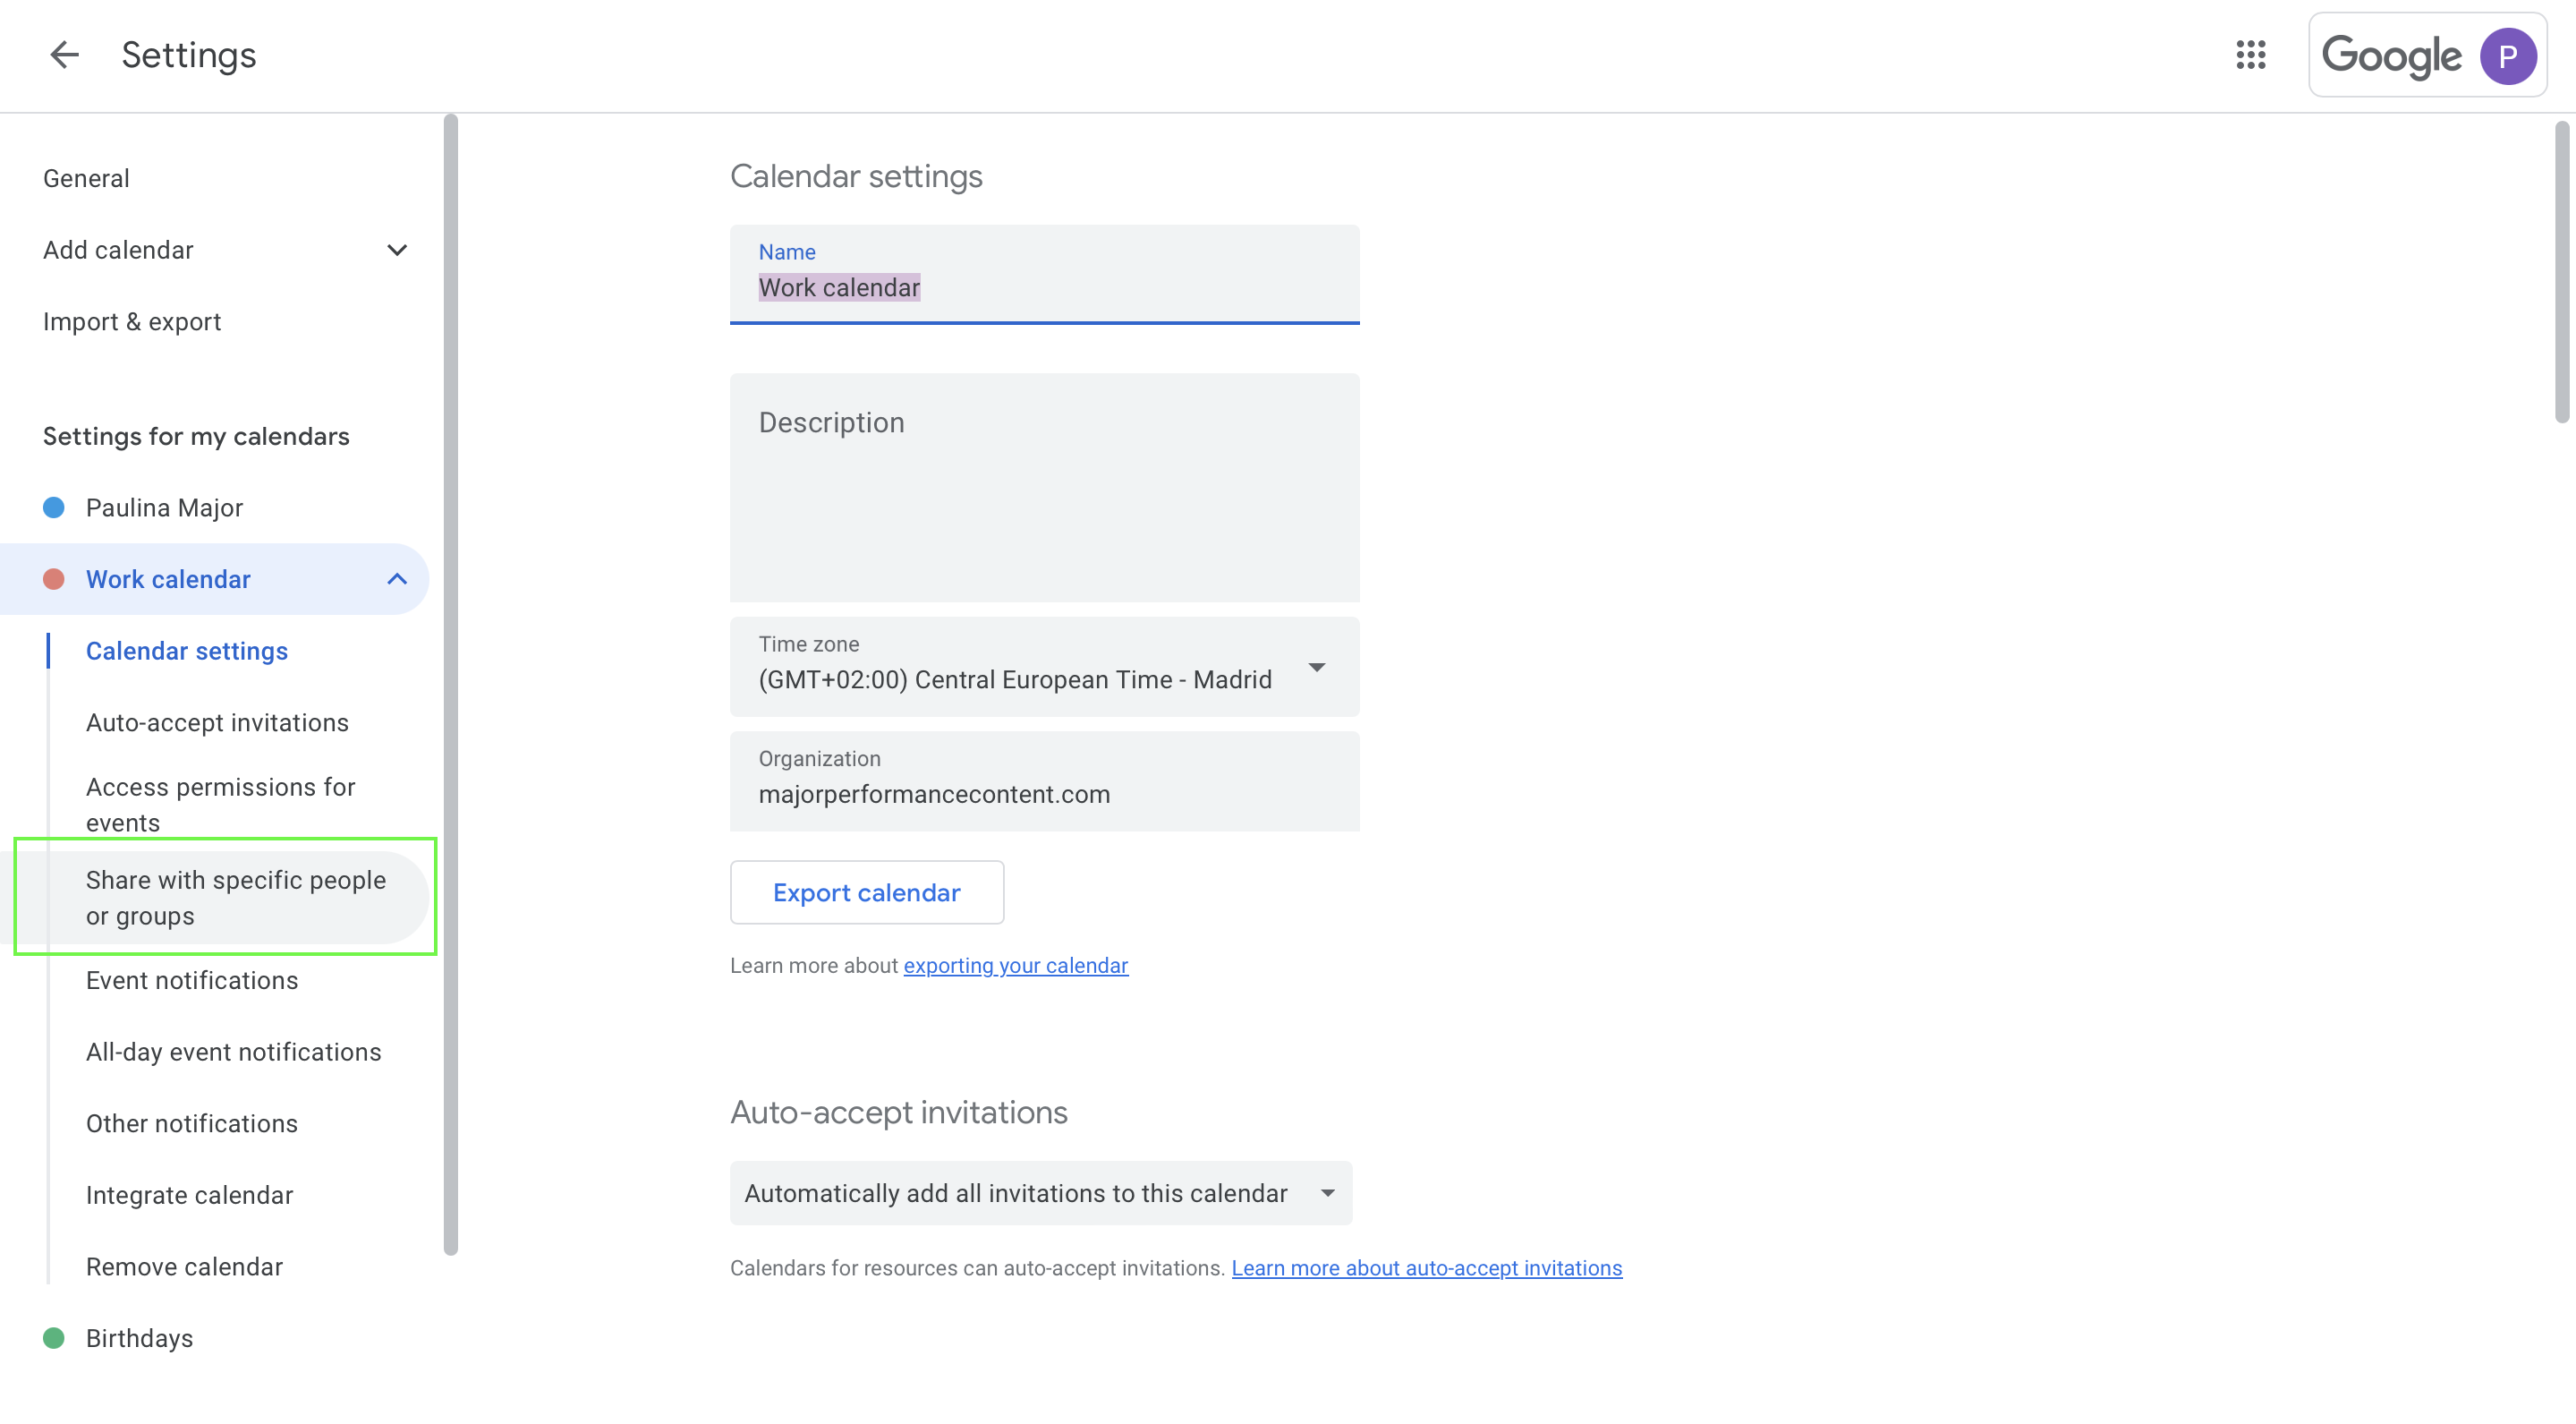
Task: Open Share with specific people or groups
Action: pyautogui.click(x=235, y=897)
